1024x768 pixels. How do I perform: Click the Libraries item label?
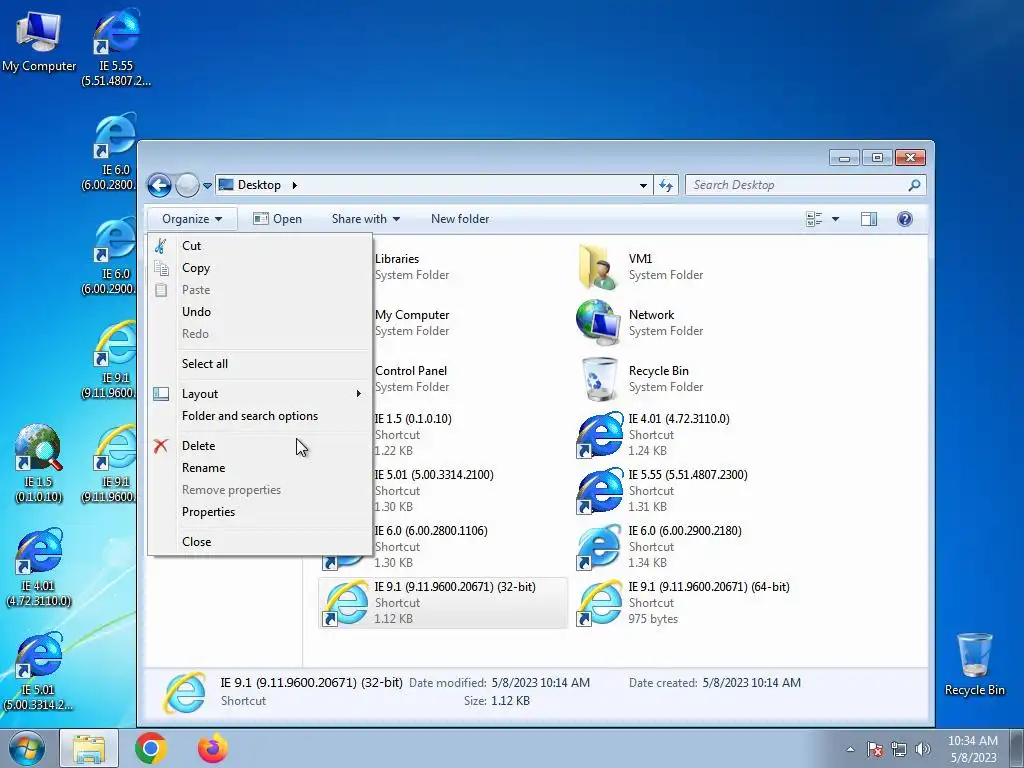[397, 259]
